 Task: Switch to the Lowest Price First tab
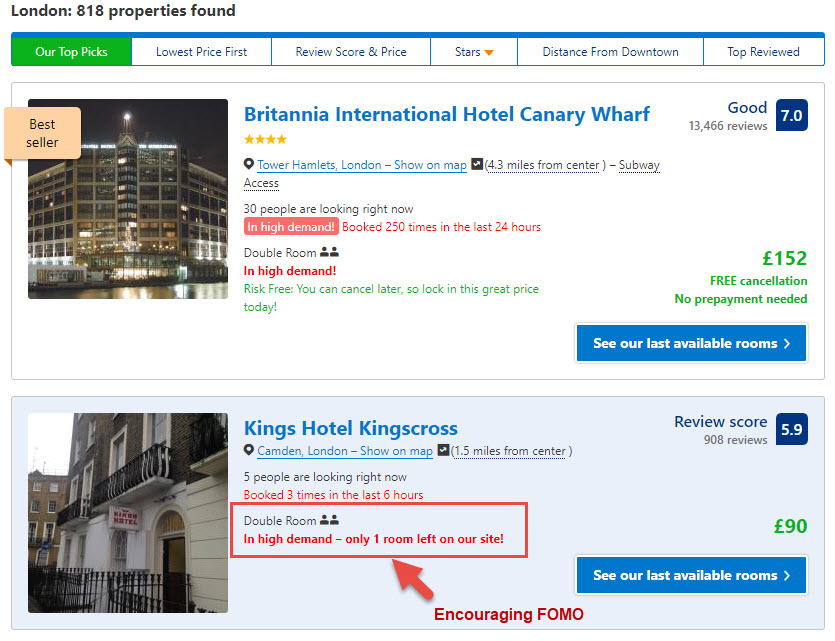pyautogui.click(x=201, y=50)
